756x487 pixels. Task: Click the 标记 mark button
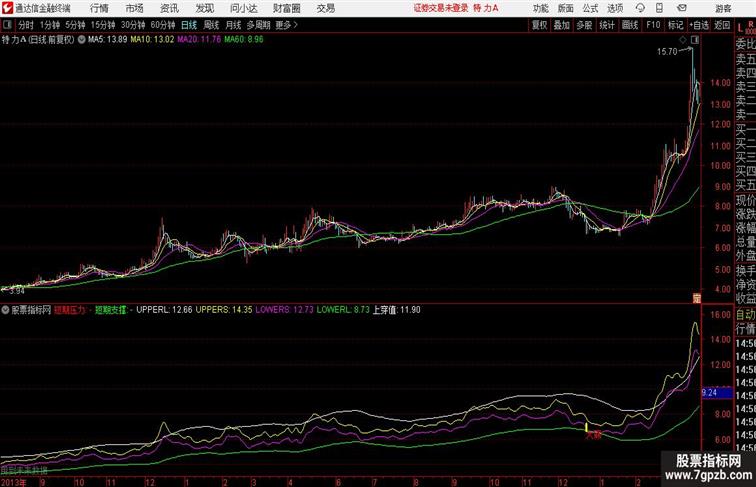coord(675,25)
